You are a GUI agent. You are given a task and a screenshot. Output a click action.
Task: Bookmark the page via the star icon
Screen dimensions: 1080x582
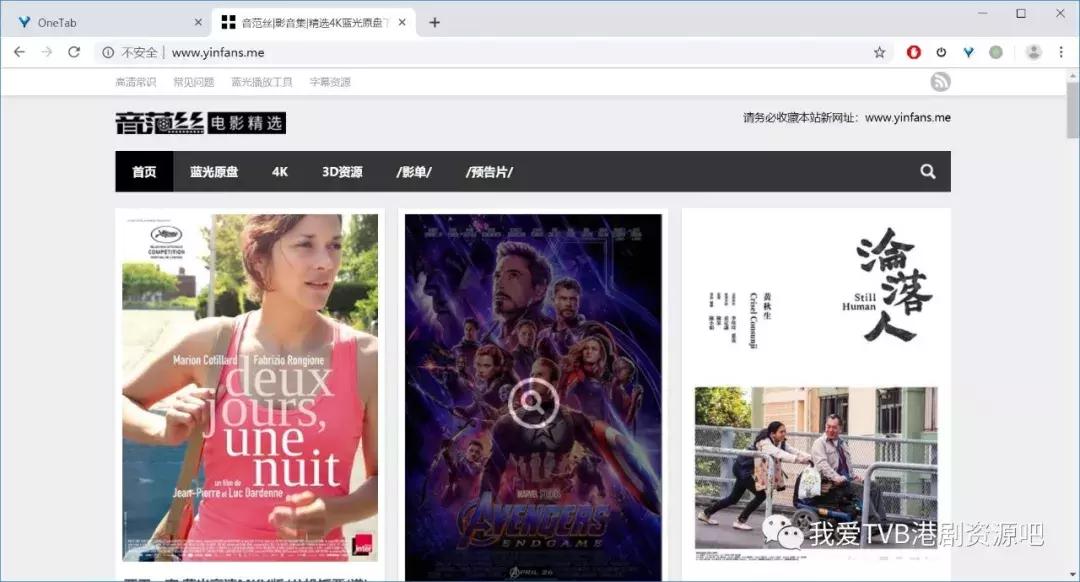[x=877, y=51]
